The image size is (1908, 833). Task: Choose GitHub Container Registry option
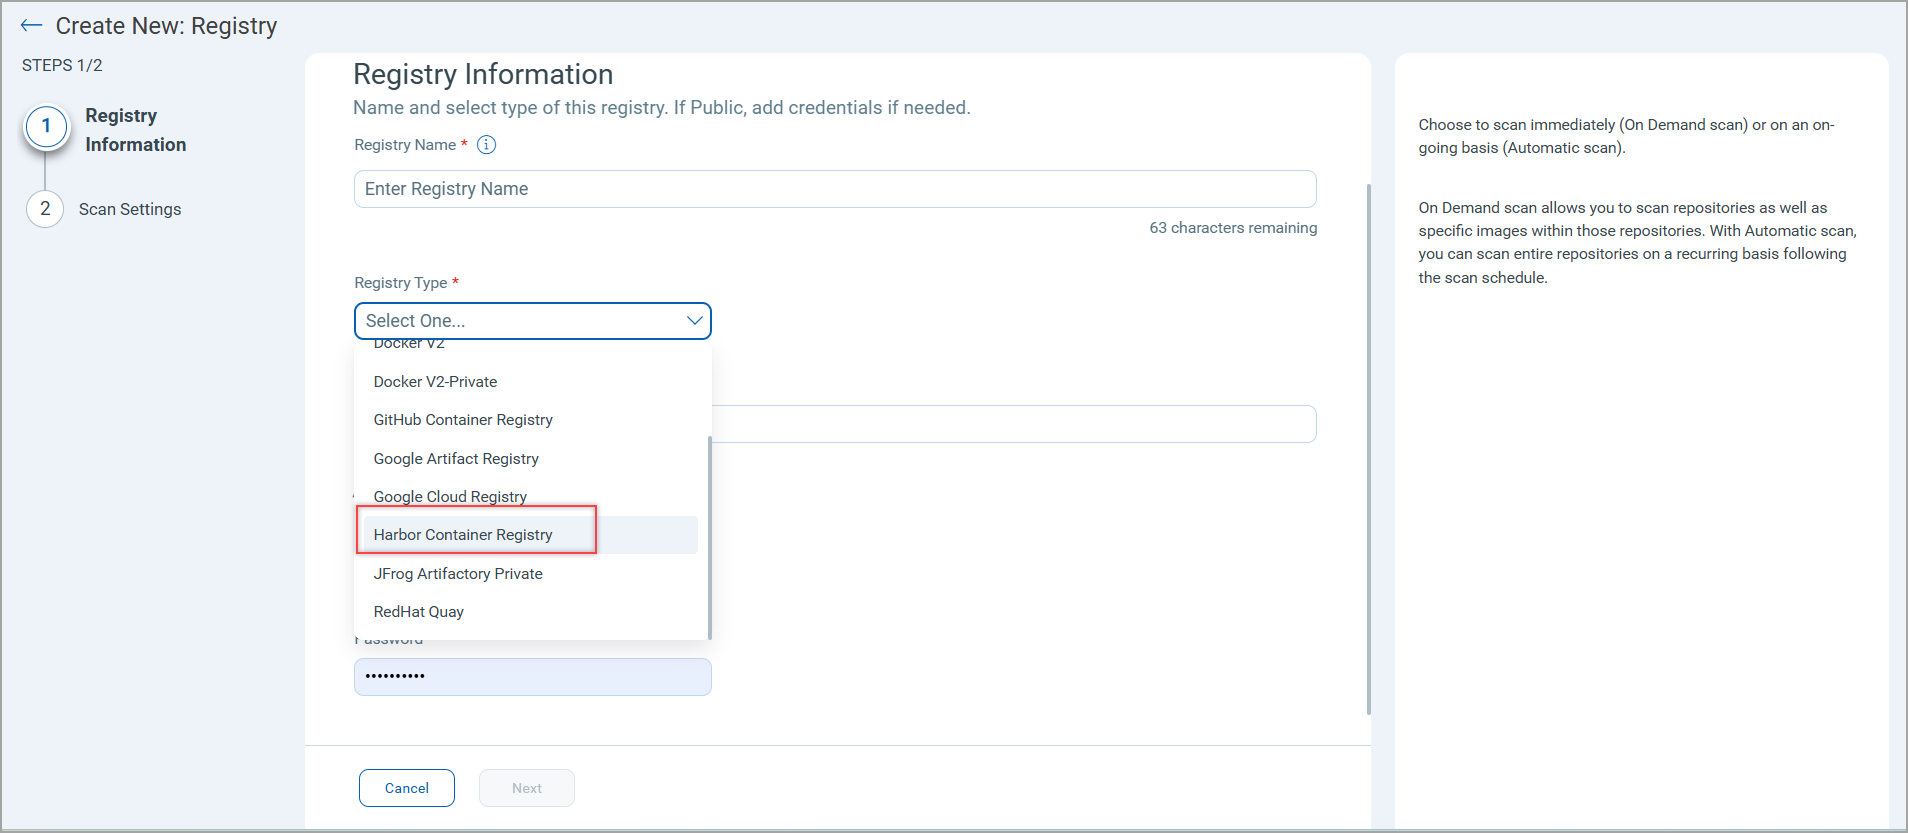[463, 420]
